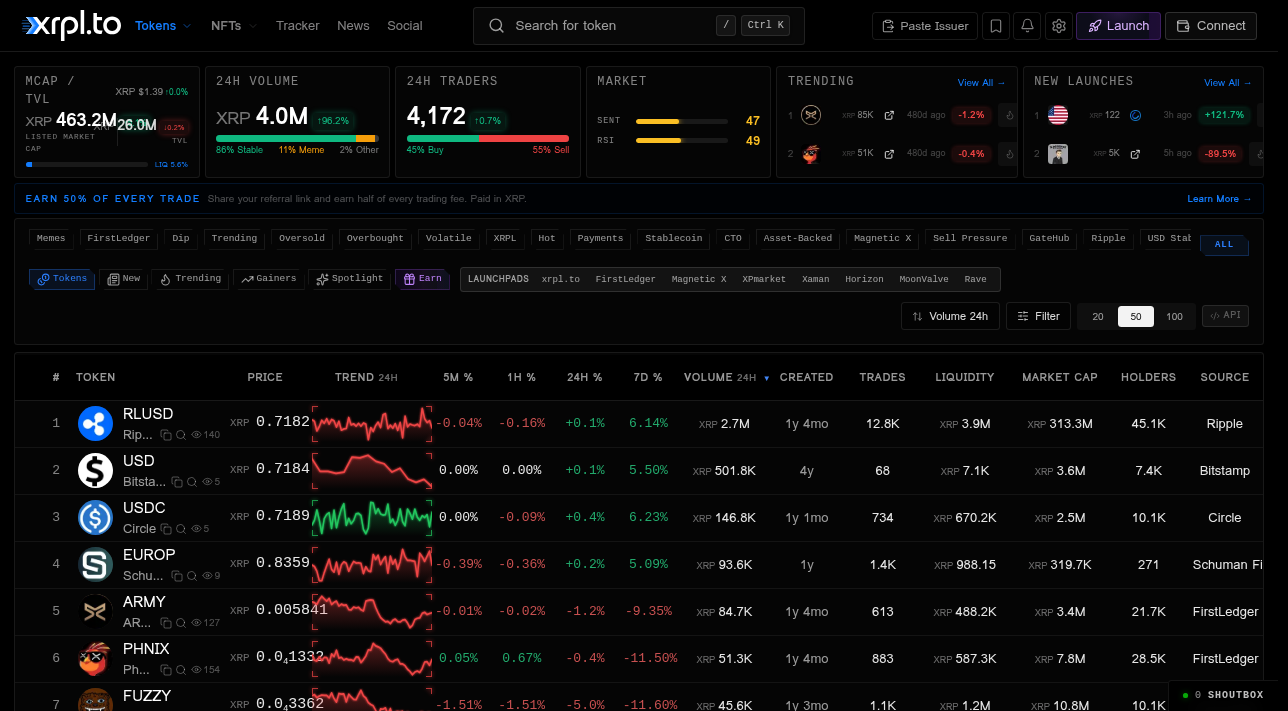
Task: Expand the NFTs menu in top navigation
Action: click(233, 26)
